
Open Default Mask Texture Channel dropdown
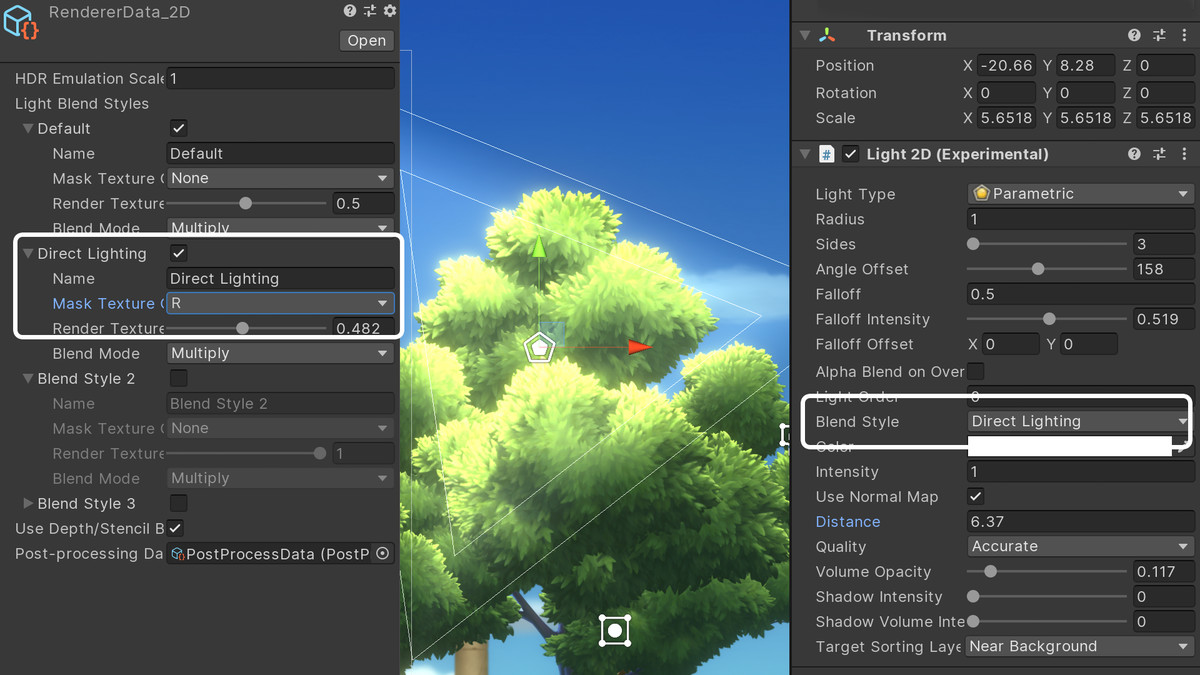click(x=280, y=178)
